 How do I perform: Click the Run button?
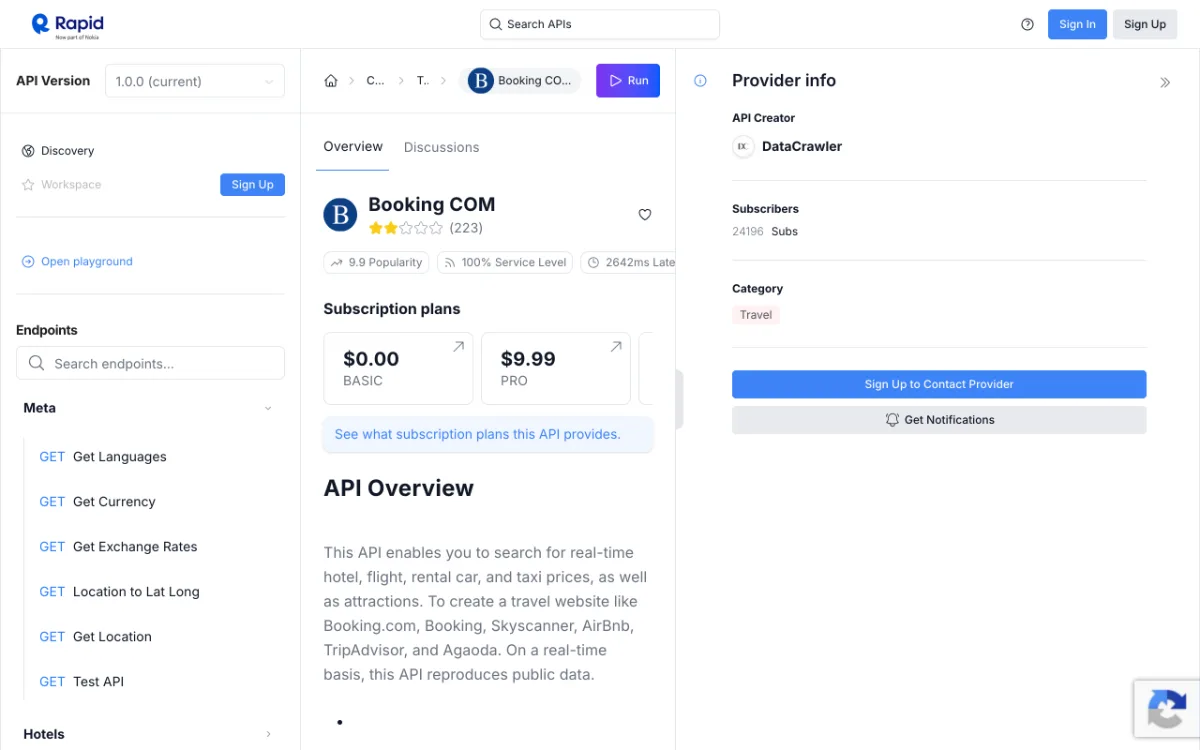pos(628,81)
